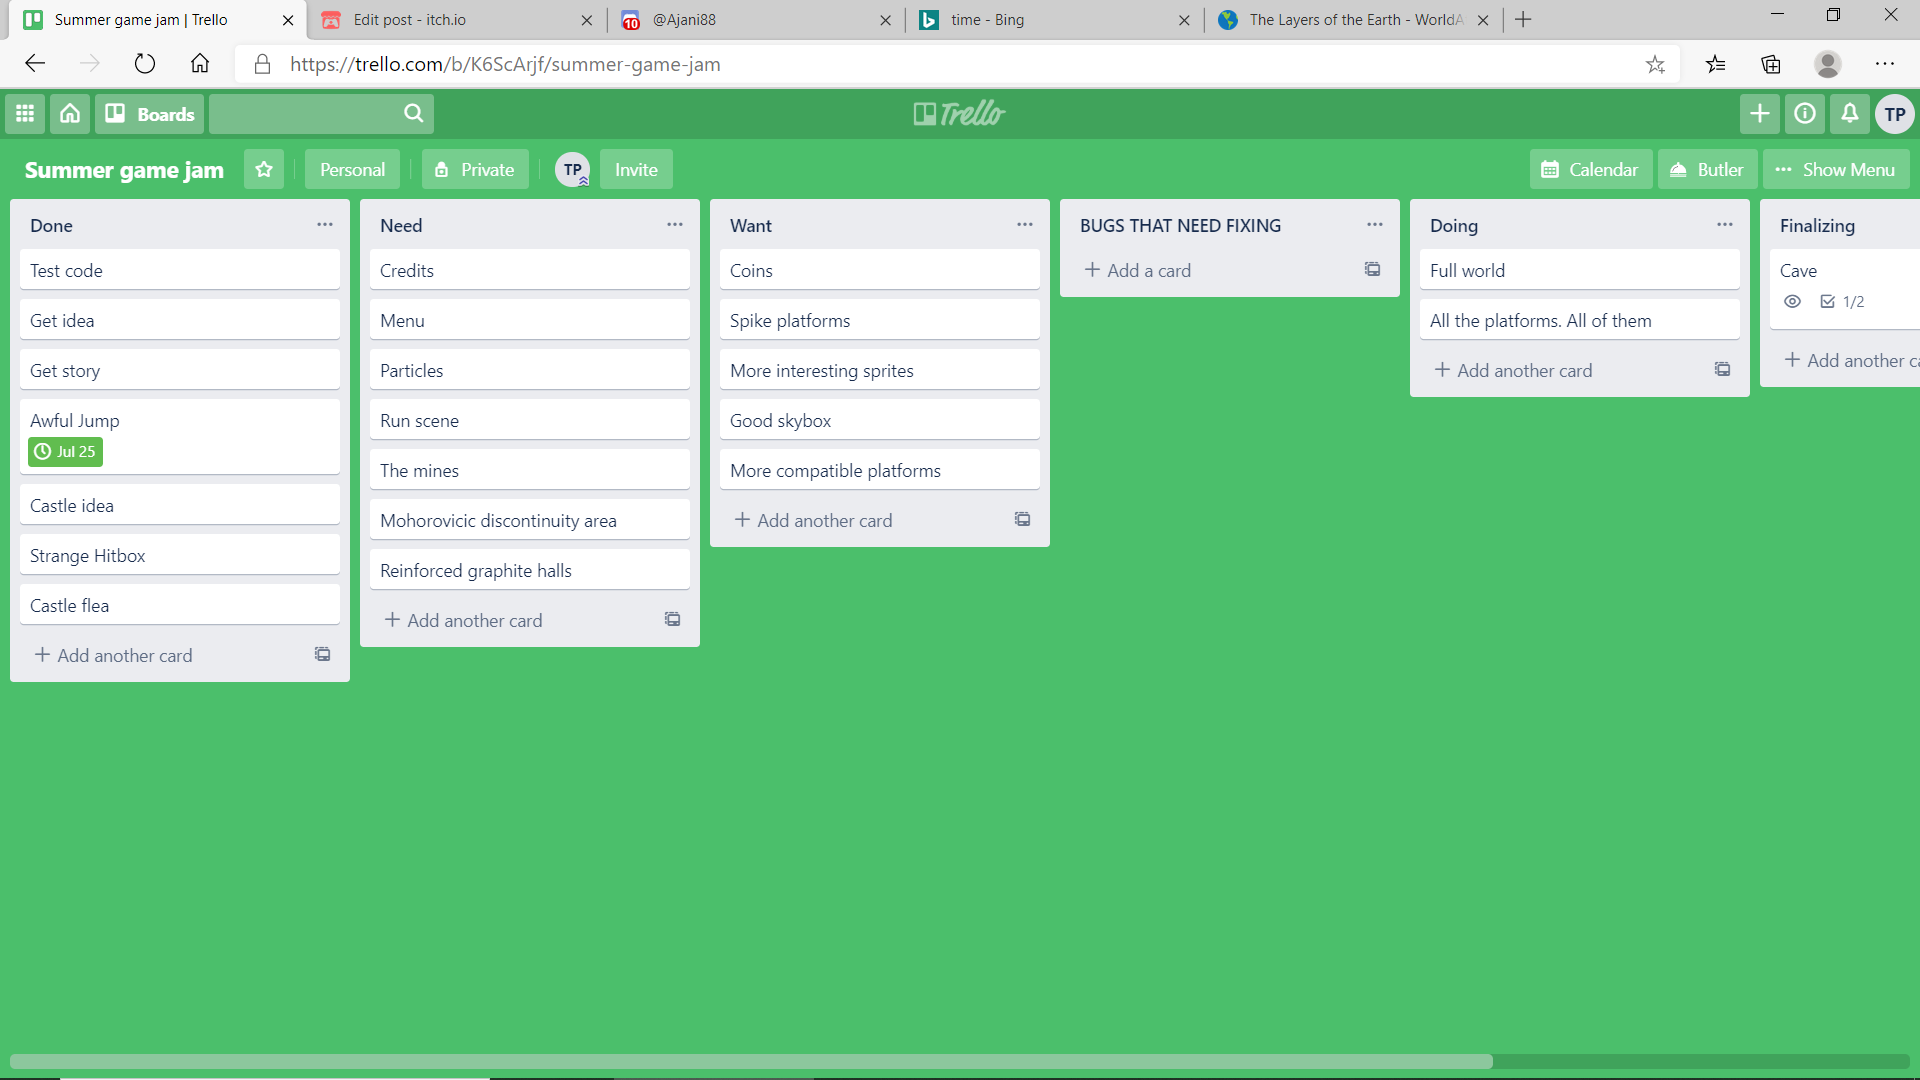Image resolution: width=1920 pixels, height=1080 pixels.
Task: Open the notifications bell icon
Action: 1850,114
